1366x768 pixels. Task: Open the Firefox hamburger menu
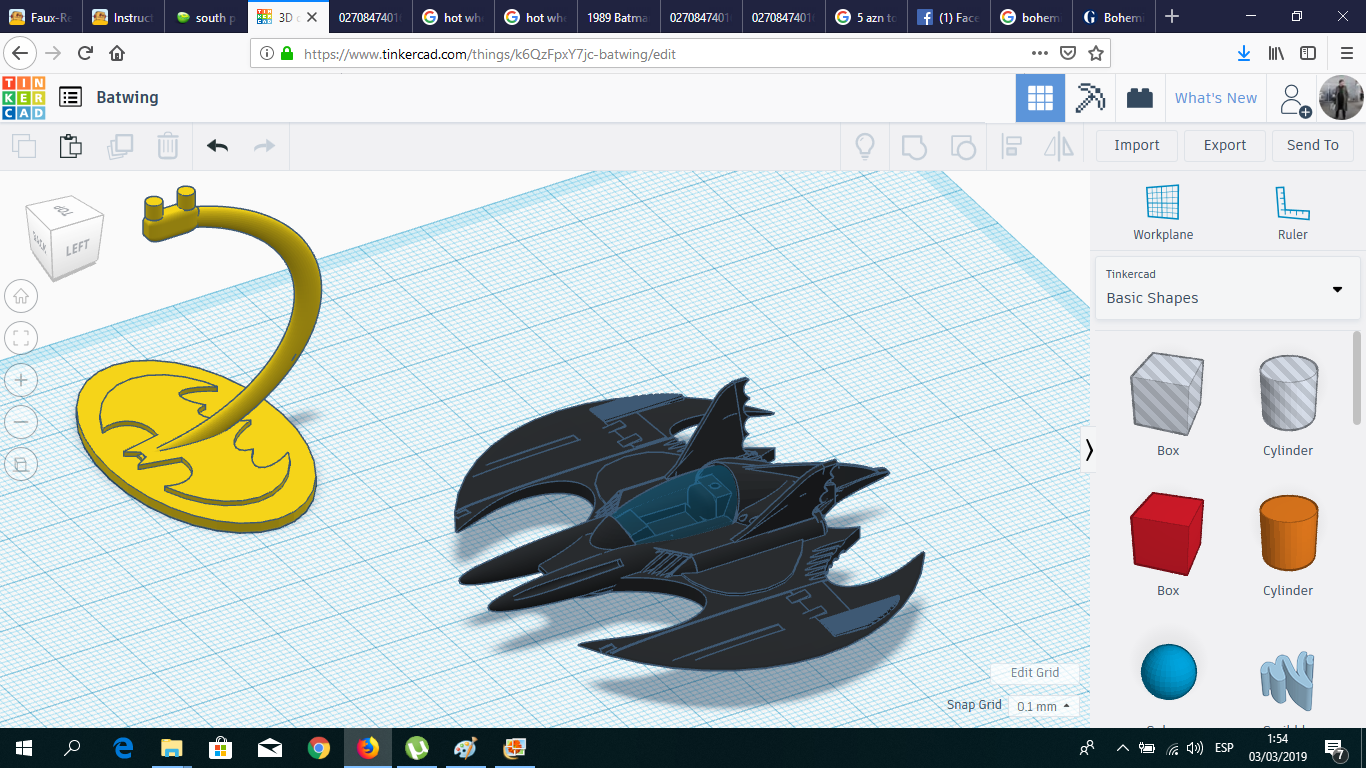[x=1346, y=53]
